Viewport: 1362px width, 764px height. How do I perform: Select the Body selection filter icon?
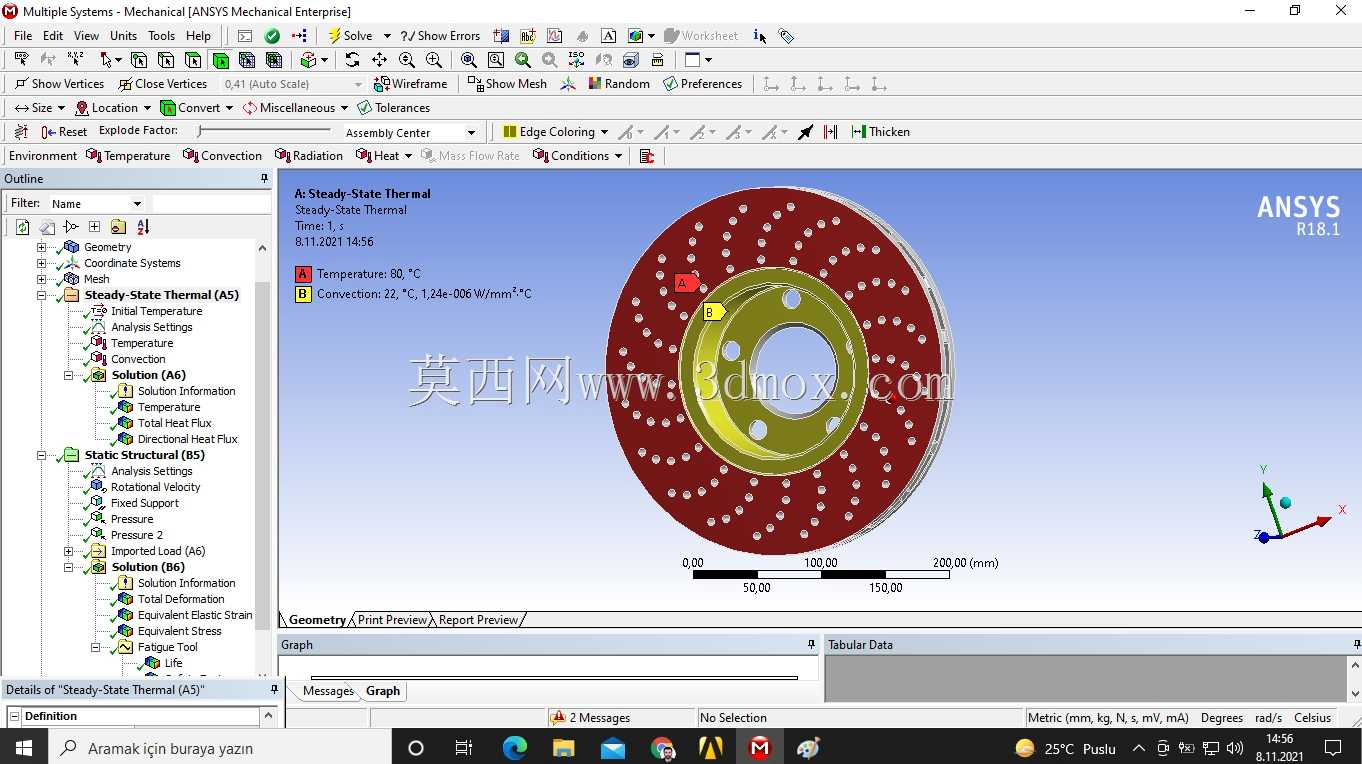pos(220,60)
